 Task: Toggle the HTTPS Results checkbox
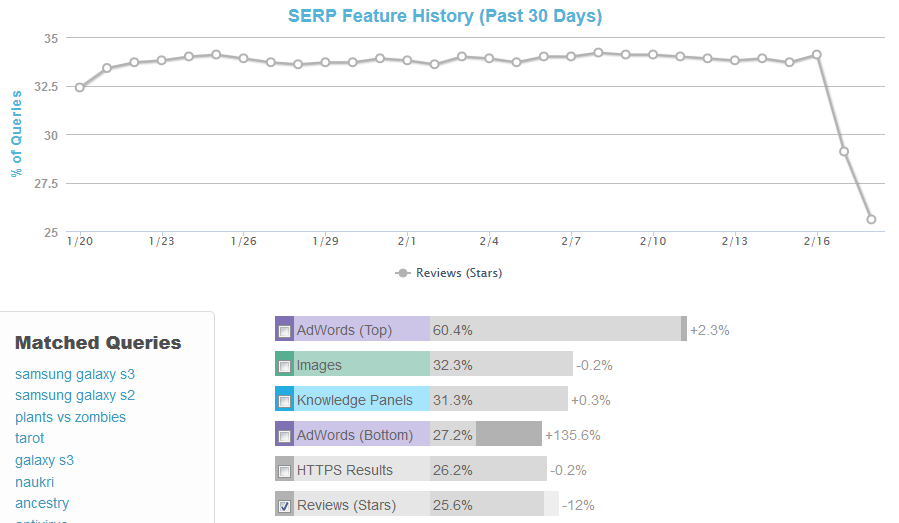click(x=285, y=472)
